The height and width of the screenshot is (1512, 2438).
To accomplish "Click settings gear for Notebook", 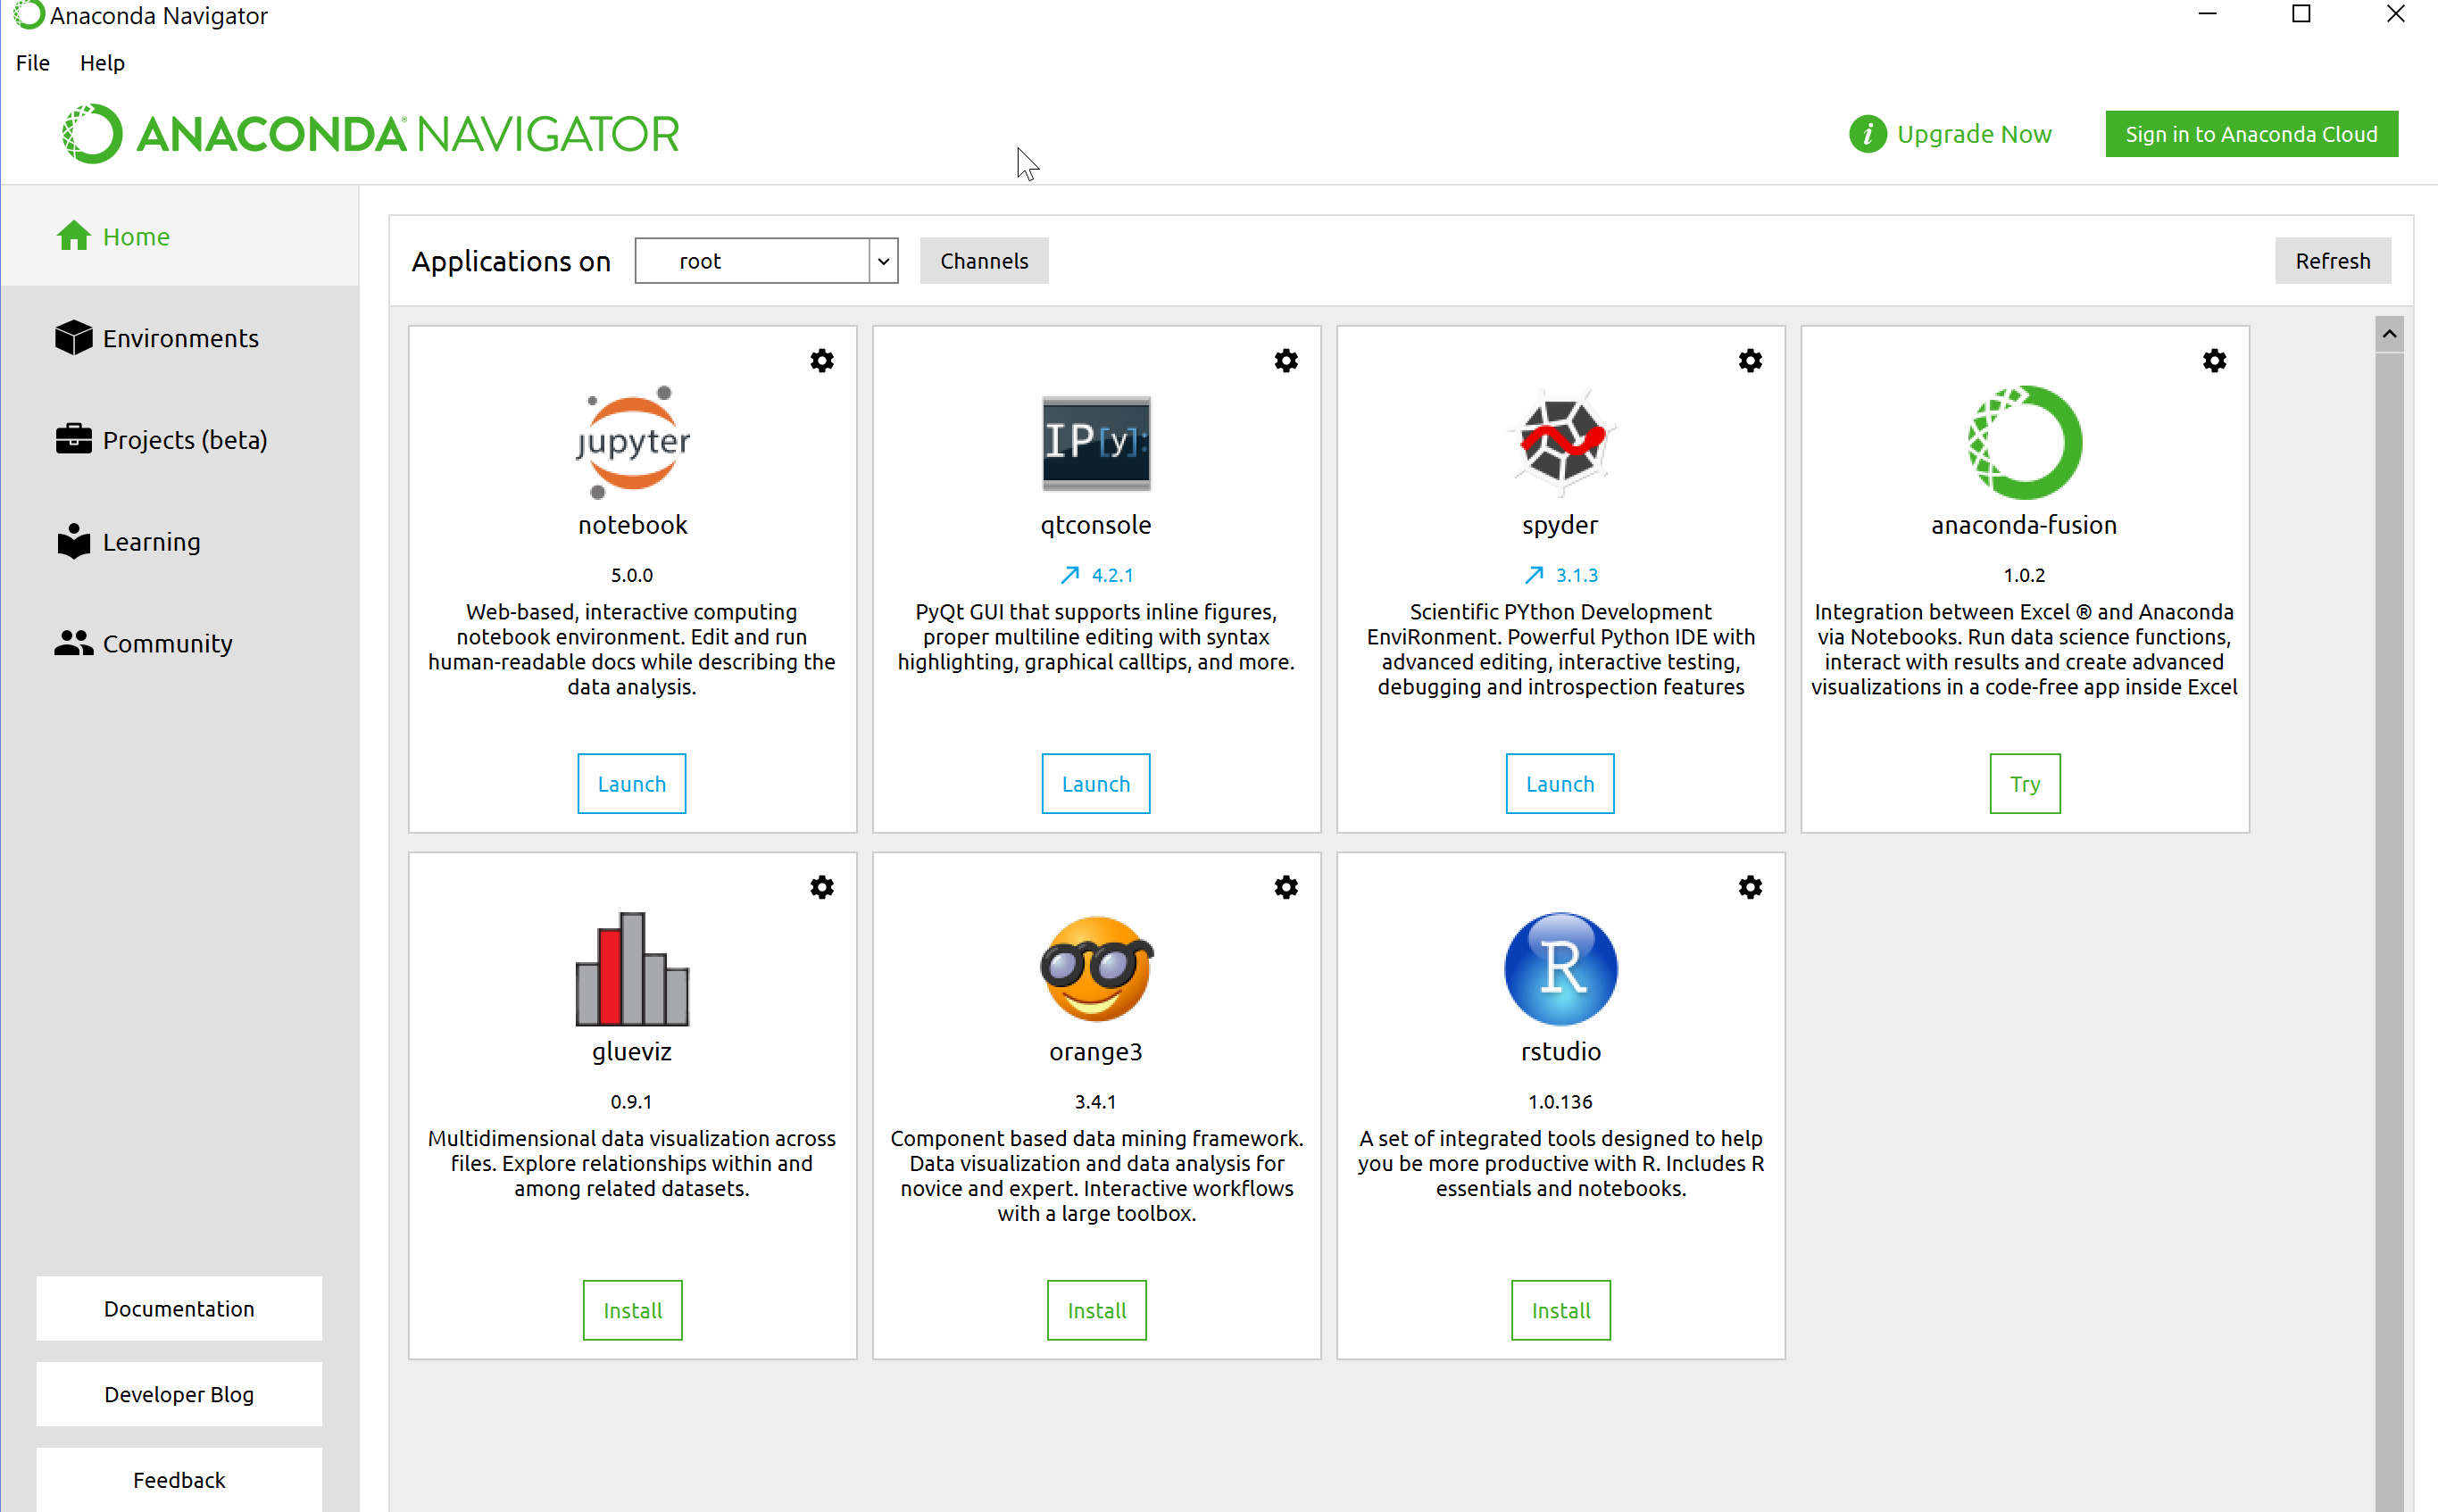I will click(x=822, y=361).
